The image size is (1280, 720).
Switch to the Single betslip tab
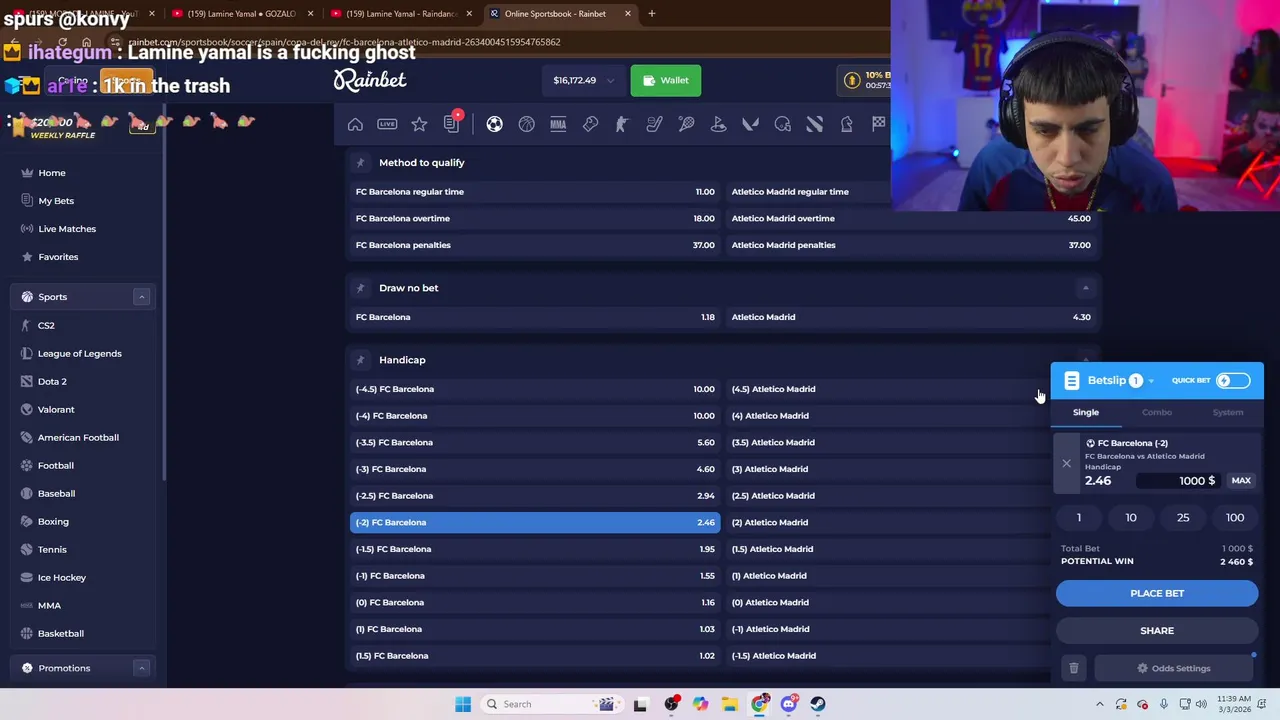click(1086, 412)
